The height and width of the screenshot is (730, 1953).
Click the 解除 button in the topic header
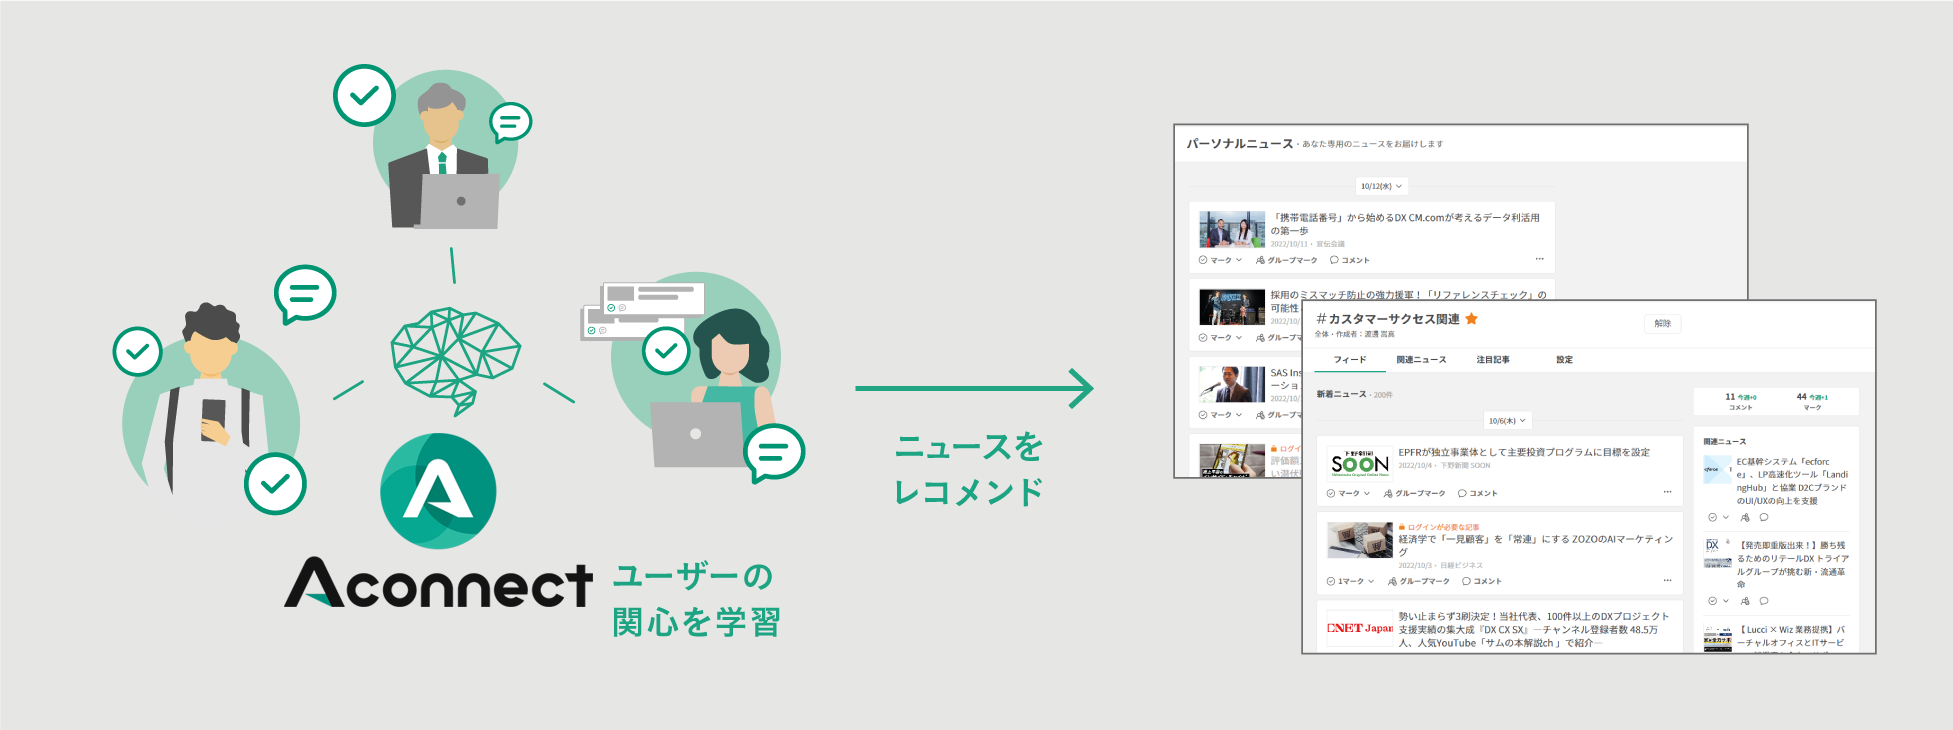pyautogui.click(x=1662, y=323)
